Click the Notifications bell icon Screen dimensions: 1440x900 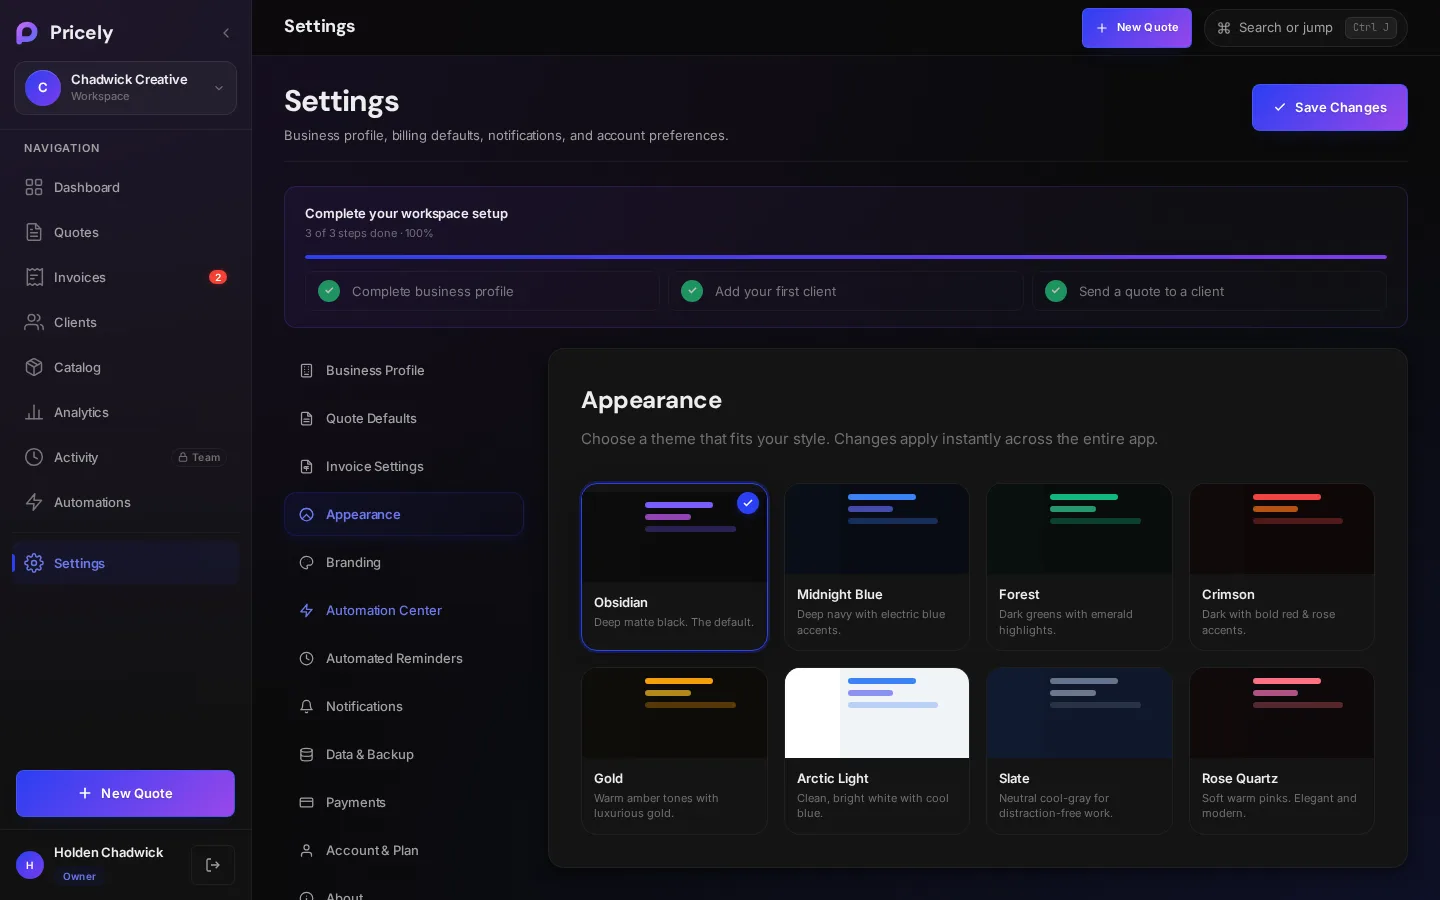(307, 706)
